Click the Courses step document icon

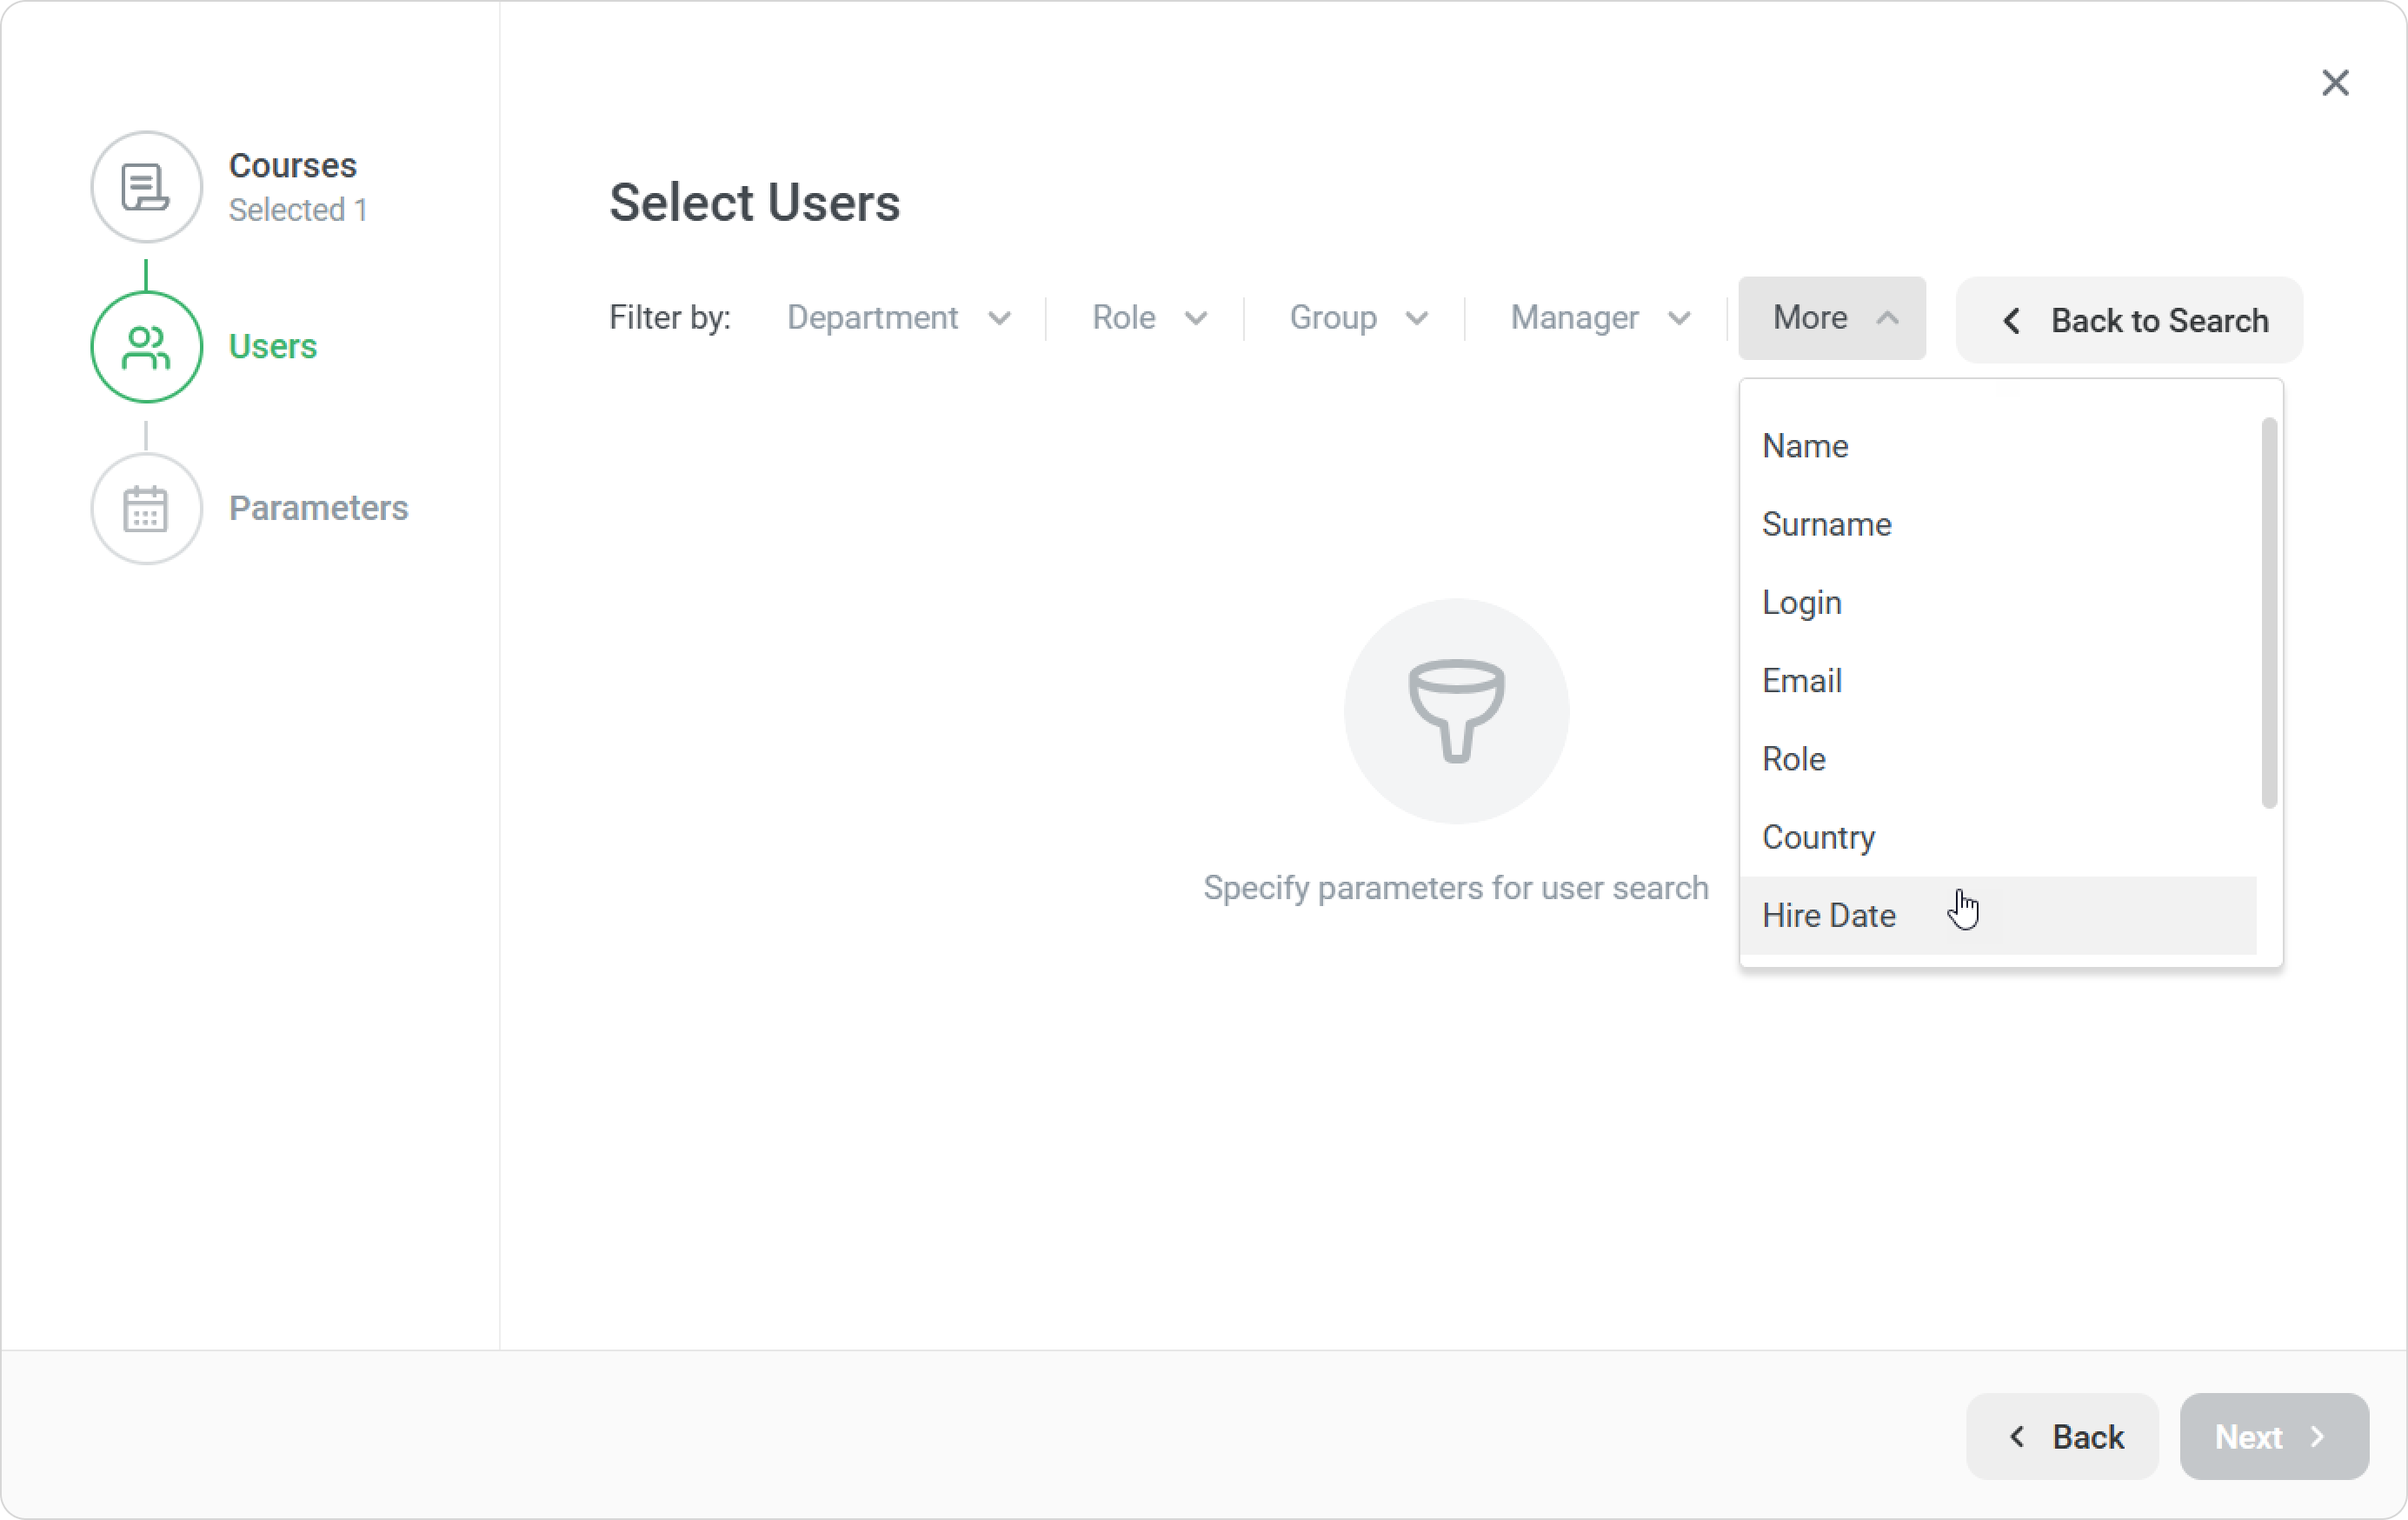click(x=146, y=187)
